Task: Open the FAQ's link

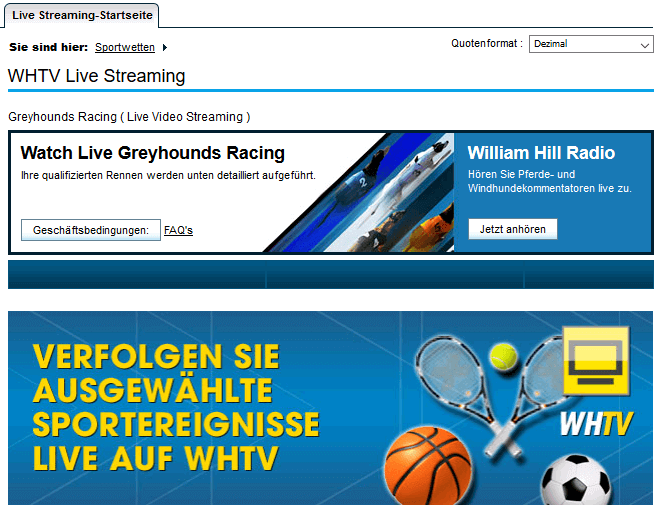Action: click(178, 230)
